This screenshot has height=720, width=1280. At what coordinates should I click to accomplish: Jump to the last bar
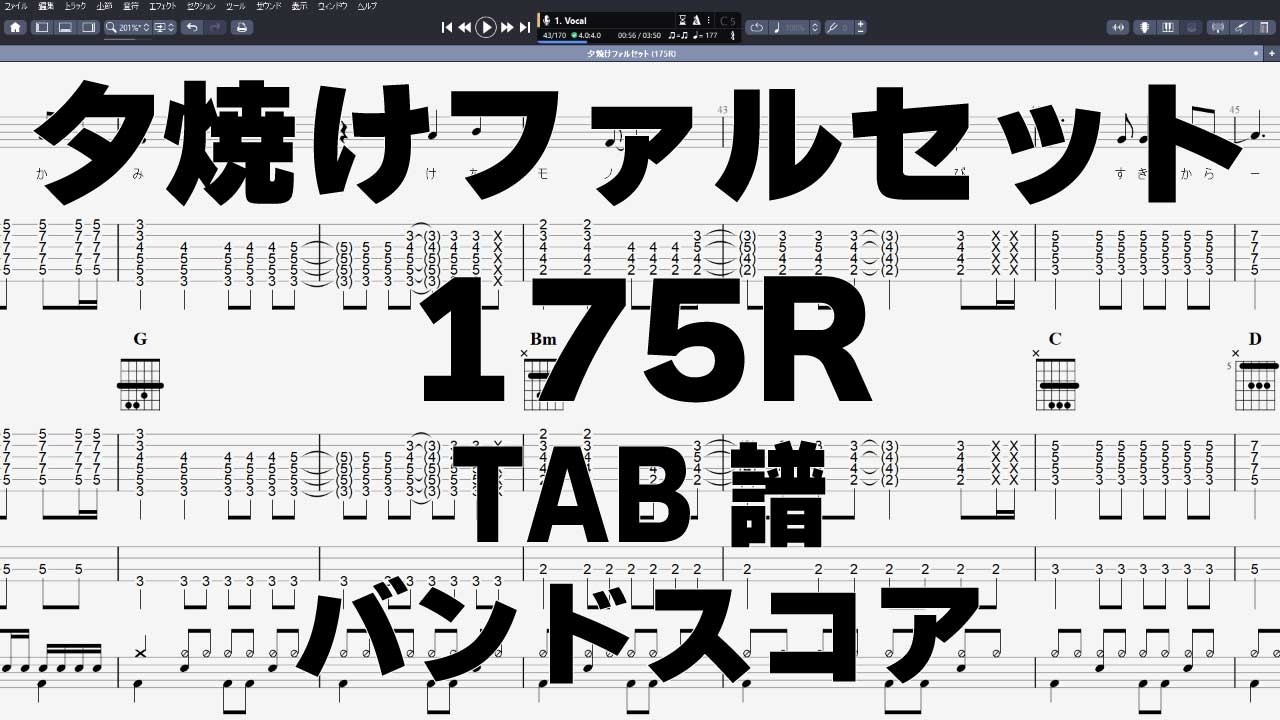524,27
